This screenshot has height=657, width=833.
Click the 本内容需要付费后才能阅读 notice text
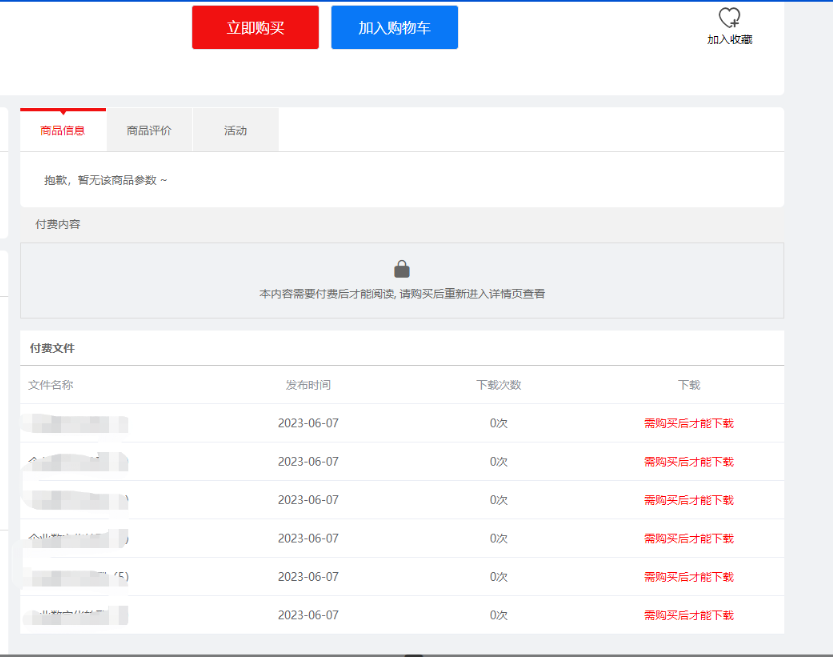[x=402, y=294]
